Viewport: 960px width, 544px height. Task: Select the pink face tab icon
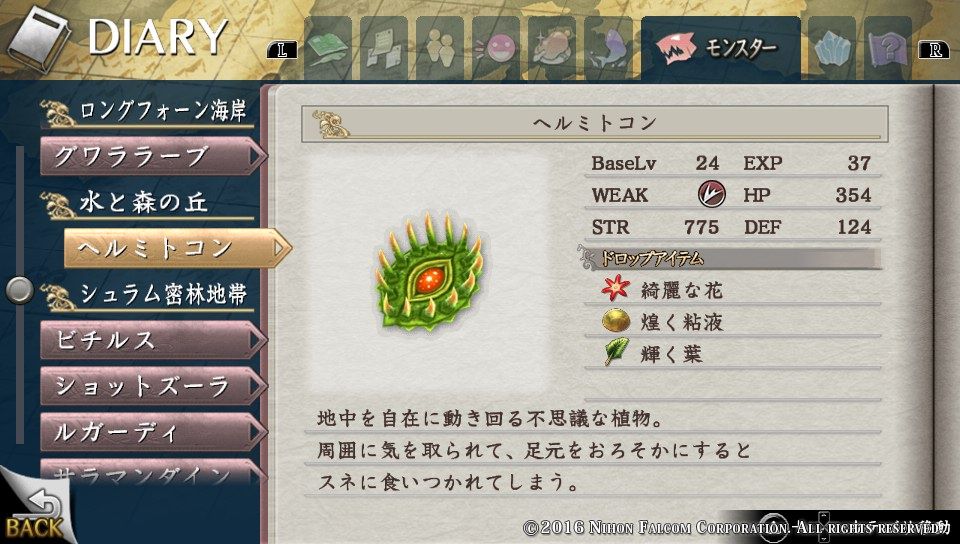[x=496, y=48]
